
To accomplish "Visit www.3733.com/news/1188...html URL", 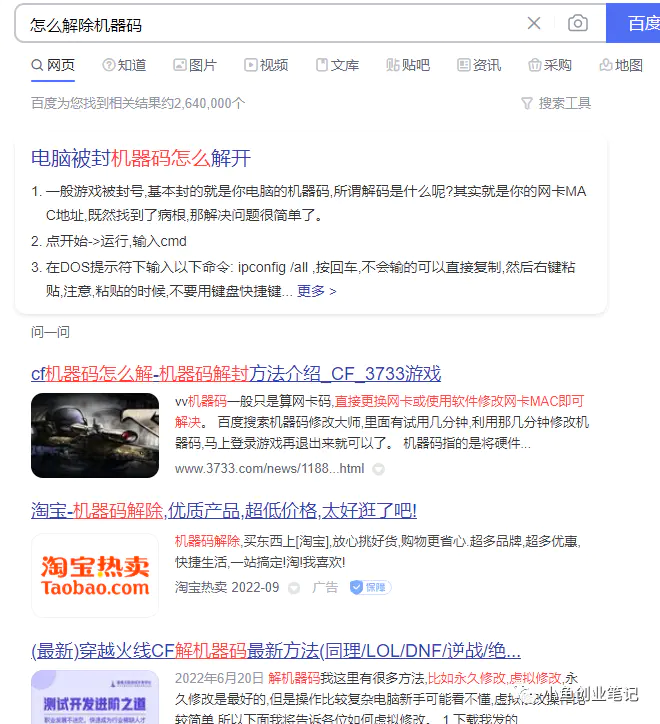I will (x=269, y=469).
